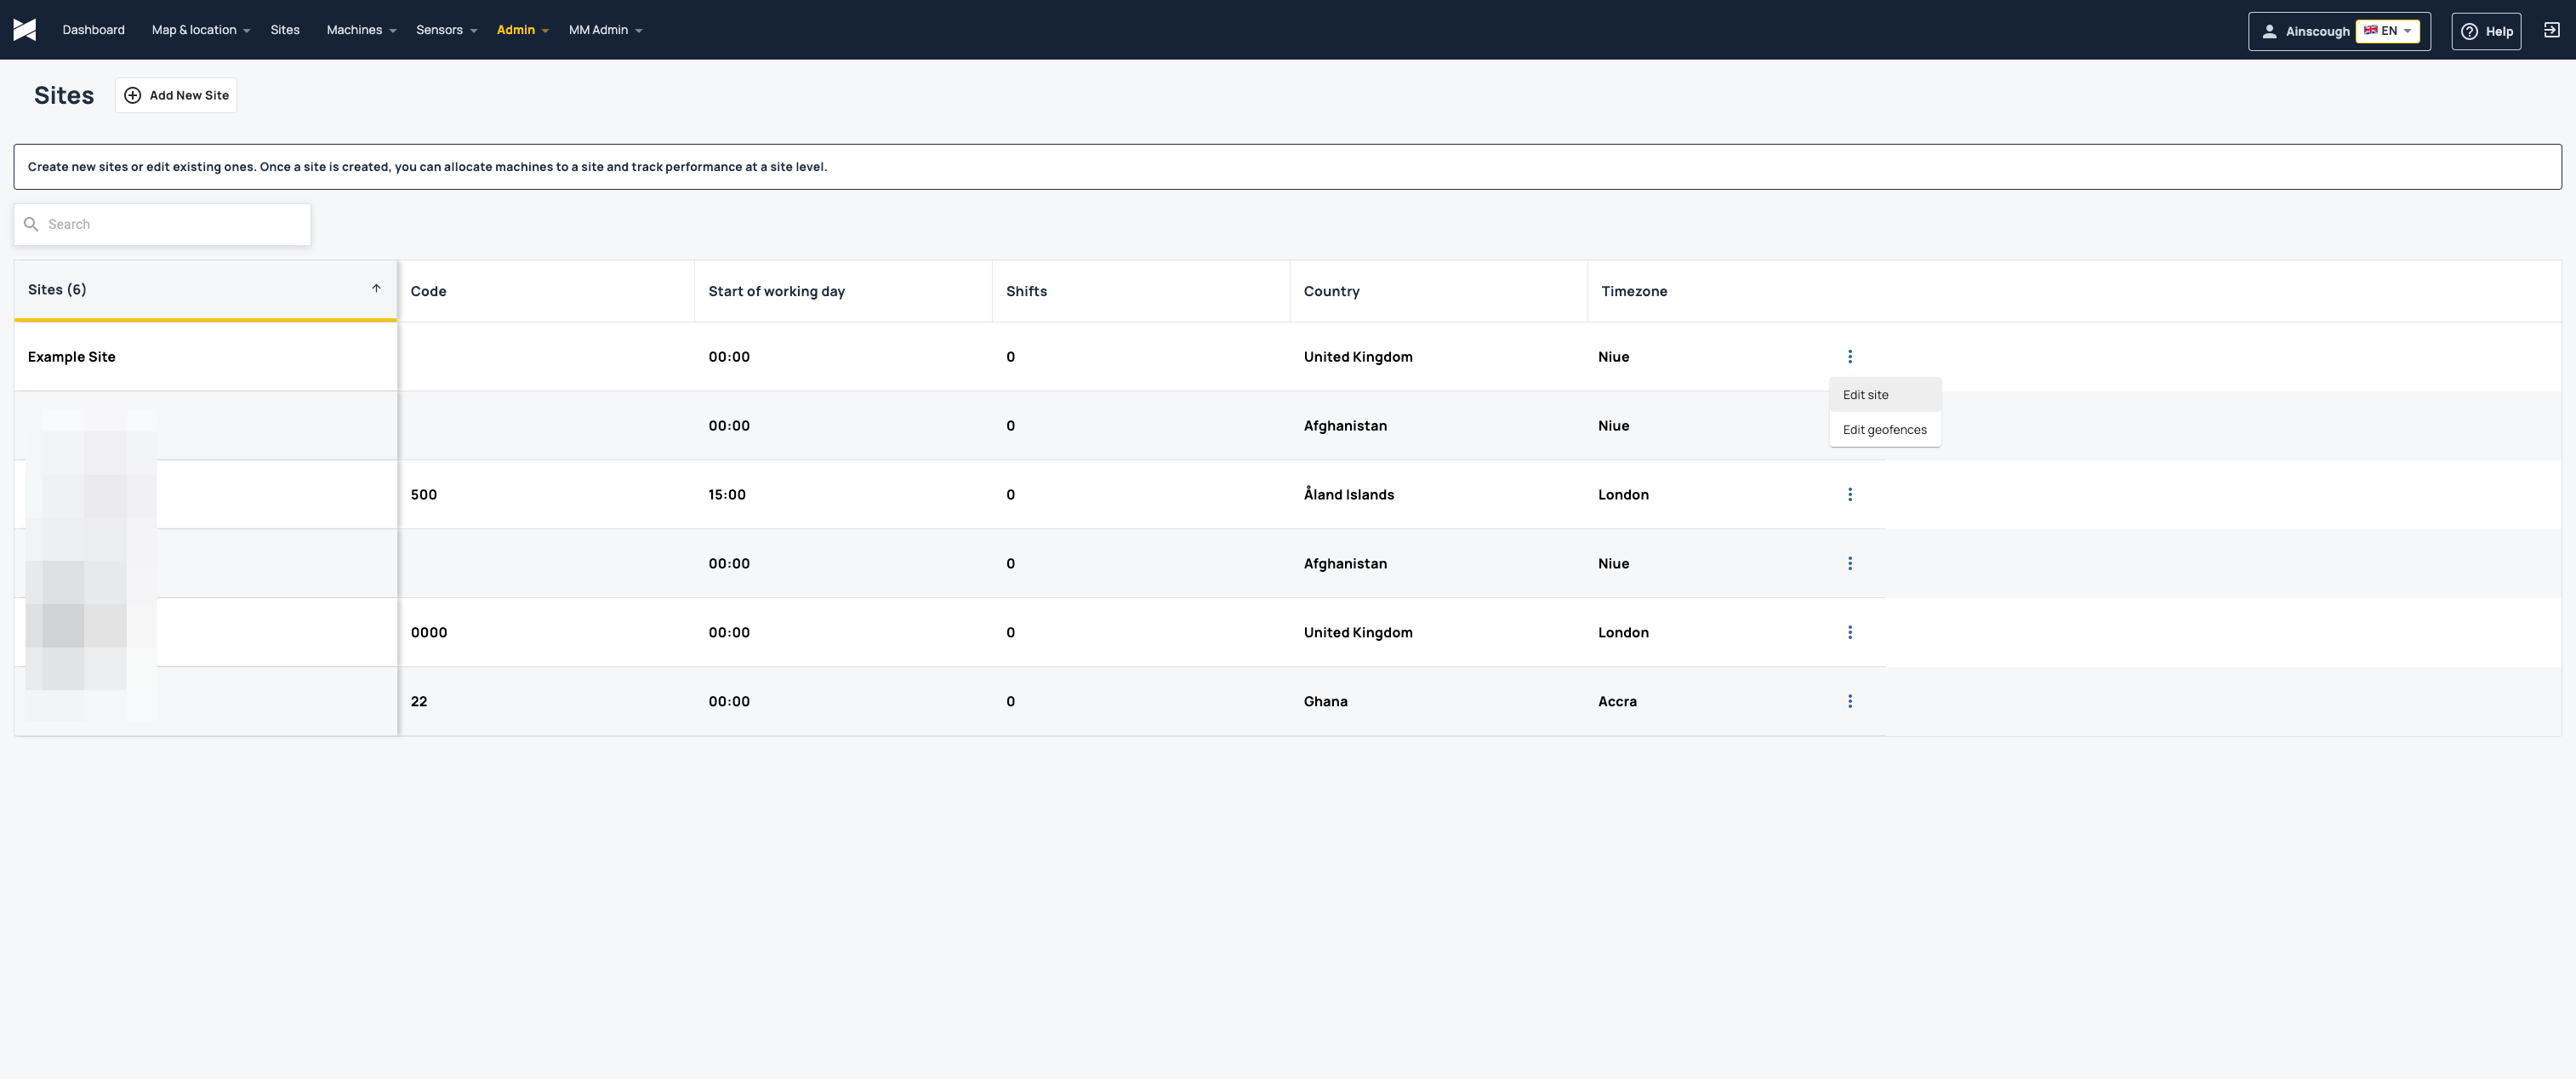Click the Add New Site button
Screen dimensions: 2576x1079
point(176,96)
